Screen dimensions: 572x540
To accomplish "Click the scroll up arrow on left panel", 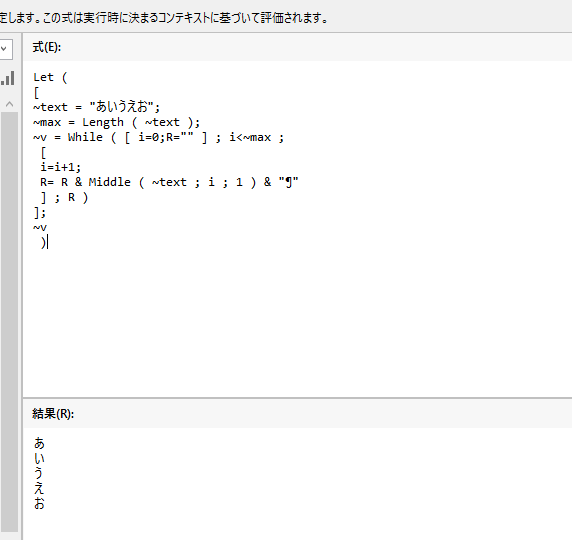I will (9, 104).
